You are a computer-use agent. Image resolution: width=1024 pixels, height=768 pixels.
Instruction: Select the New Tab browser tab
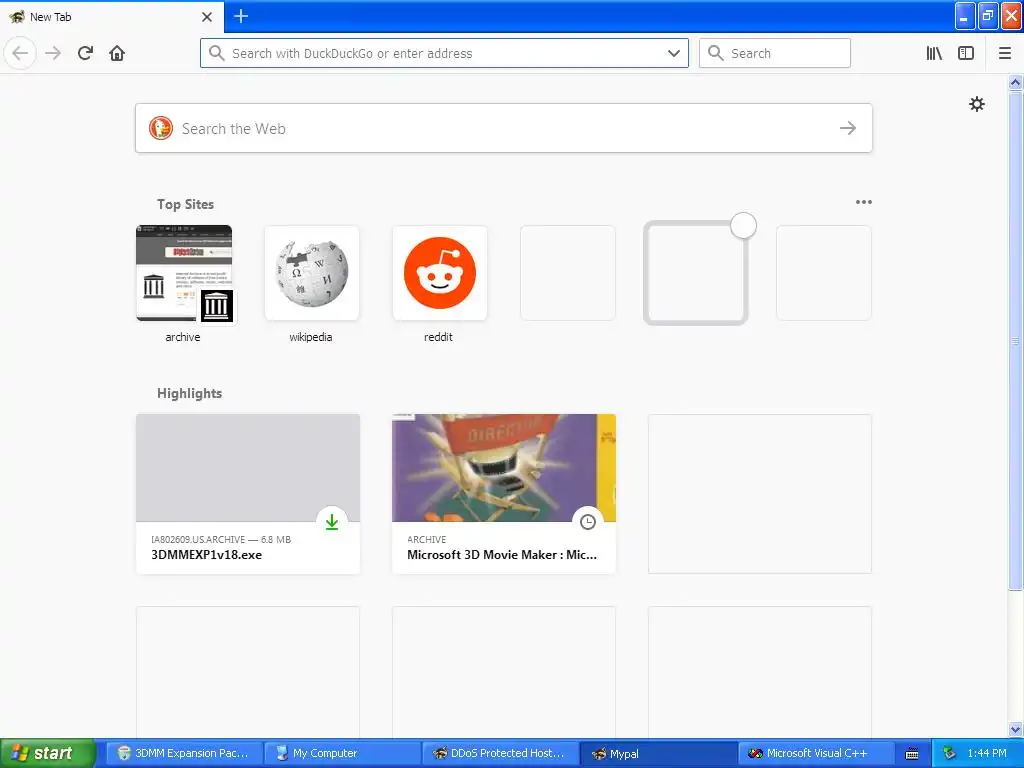(111, 17)
